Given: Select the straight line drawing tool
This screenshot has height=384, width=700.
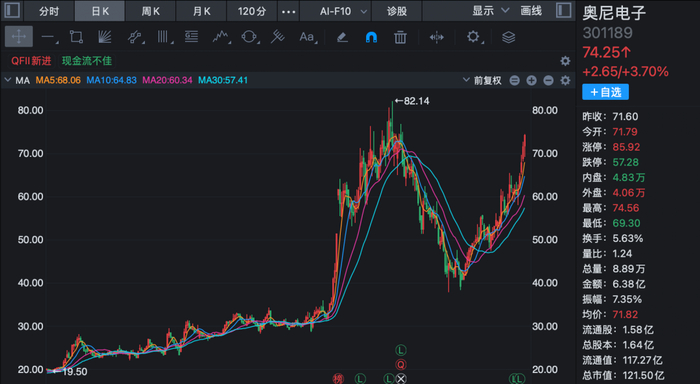Looking at the screenshot, I should point(48,37).
